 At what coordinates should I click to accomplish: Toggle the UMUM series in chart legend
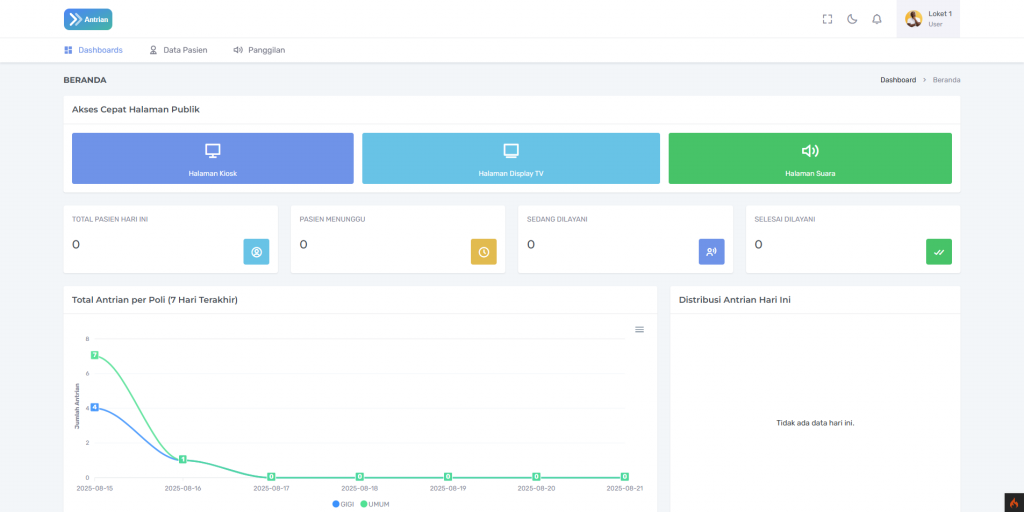point(375,504)
